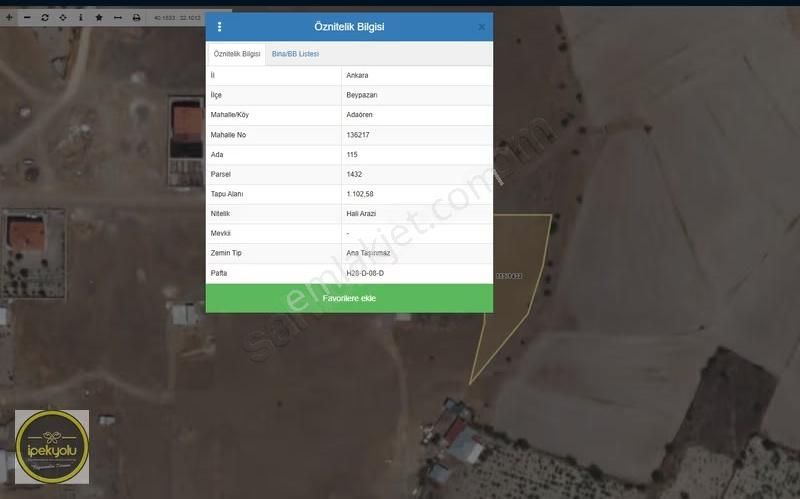Click the 'Tapu Alanı' label cell
This screenshot has width=800, height=499.
pyautogui.click(x=273, y=194)
